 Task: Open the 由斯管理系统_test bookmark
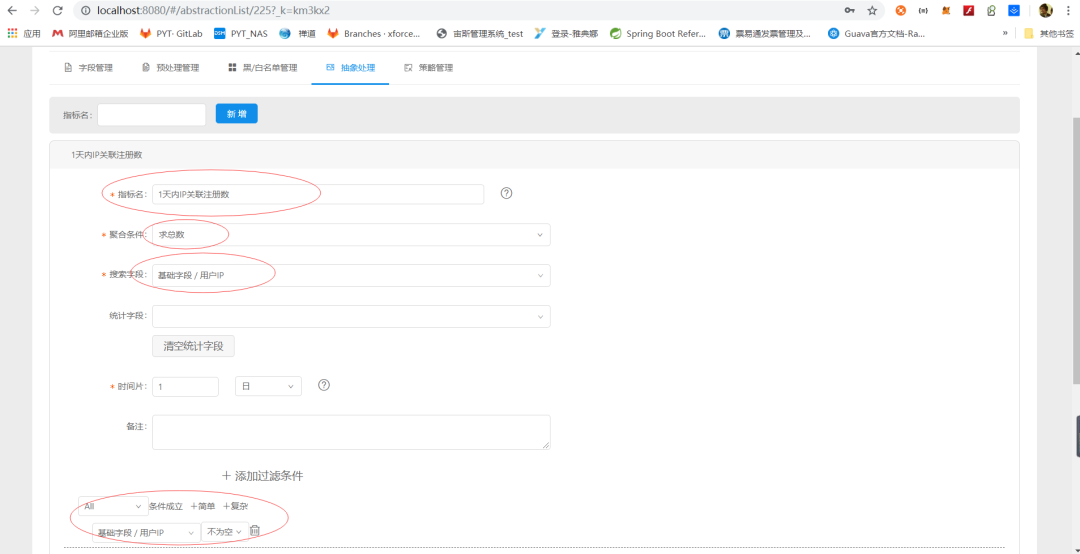tap(480, 33)
